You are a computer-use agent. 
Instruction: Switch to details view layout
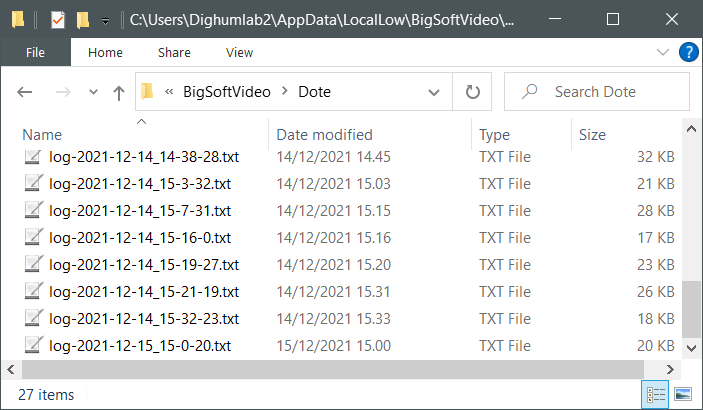click(x=655, y=395)
